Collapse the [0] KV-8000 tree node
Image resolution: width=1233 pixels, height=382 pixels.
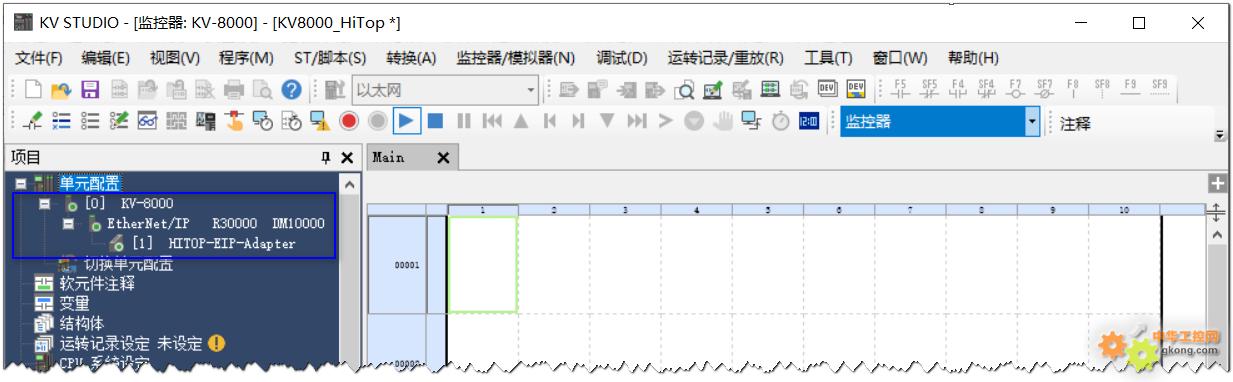44,204
